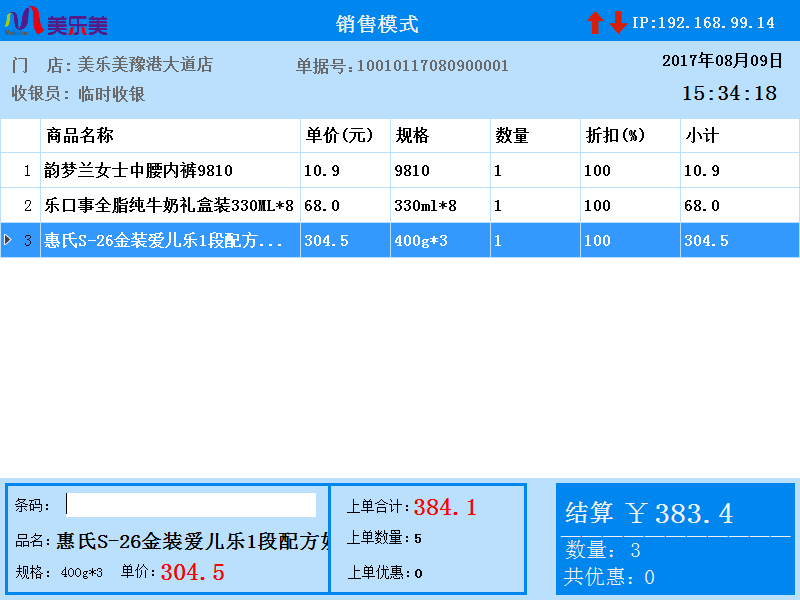Click the receipt number 10010117080900001
This screenshot has width=800, height=600.
click(433, 66)
